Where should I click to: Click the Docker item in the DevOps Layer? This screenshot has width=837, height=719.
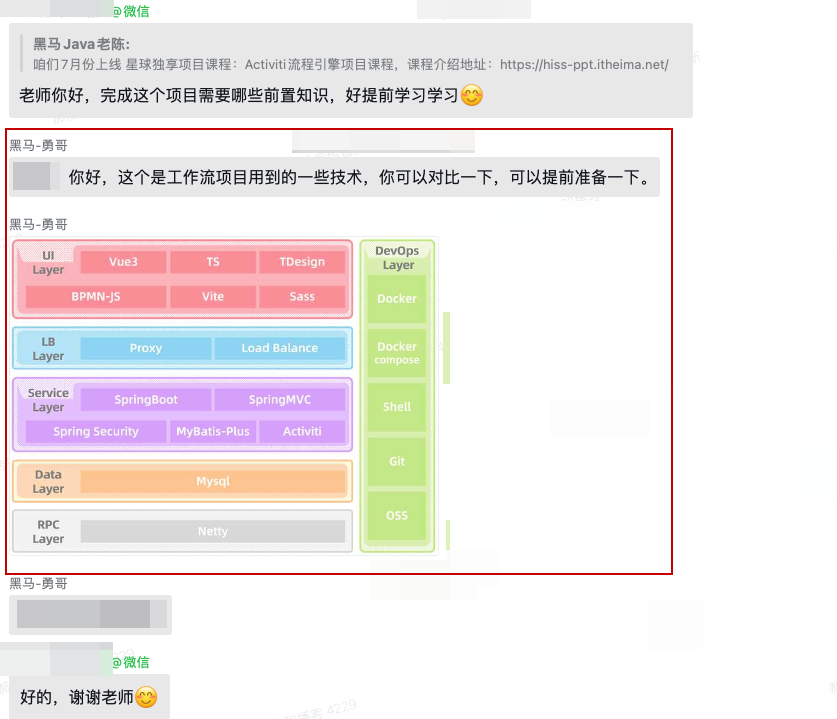[x=397, y=298]
